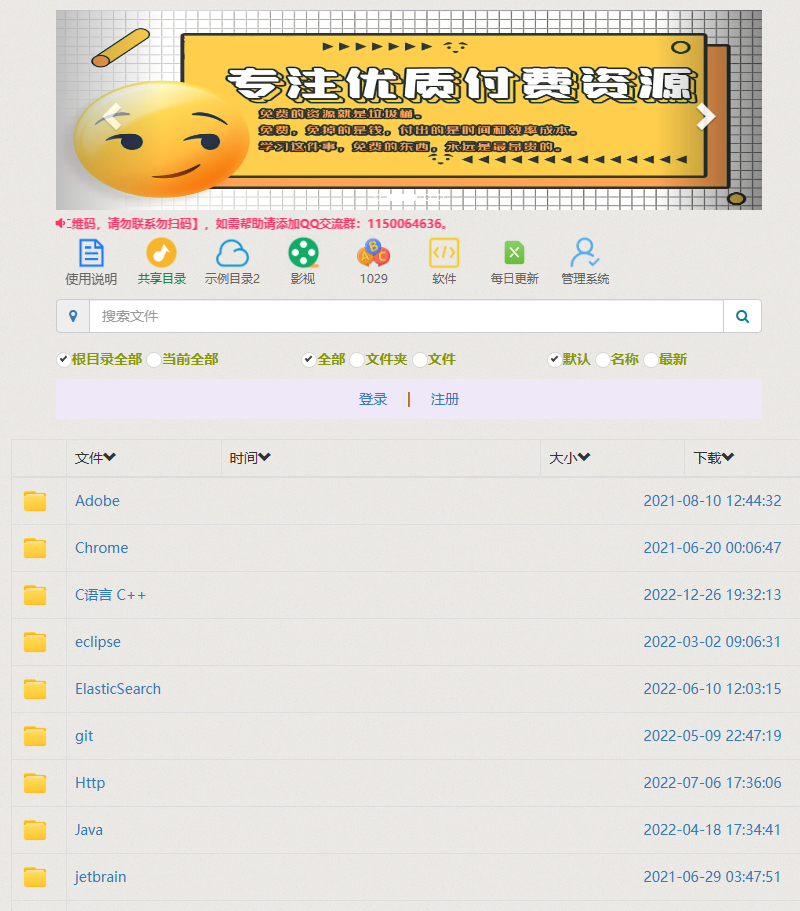This screenshot has width=800, height=911.
Task: Click the magnifier search button
Action: point(742,316)
